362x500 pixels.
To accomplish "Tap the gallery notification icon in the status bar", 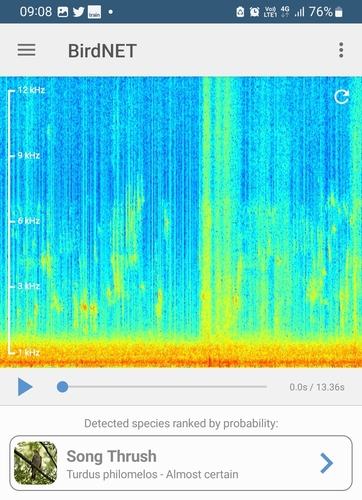I will 63,12.
